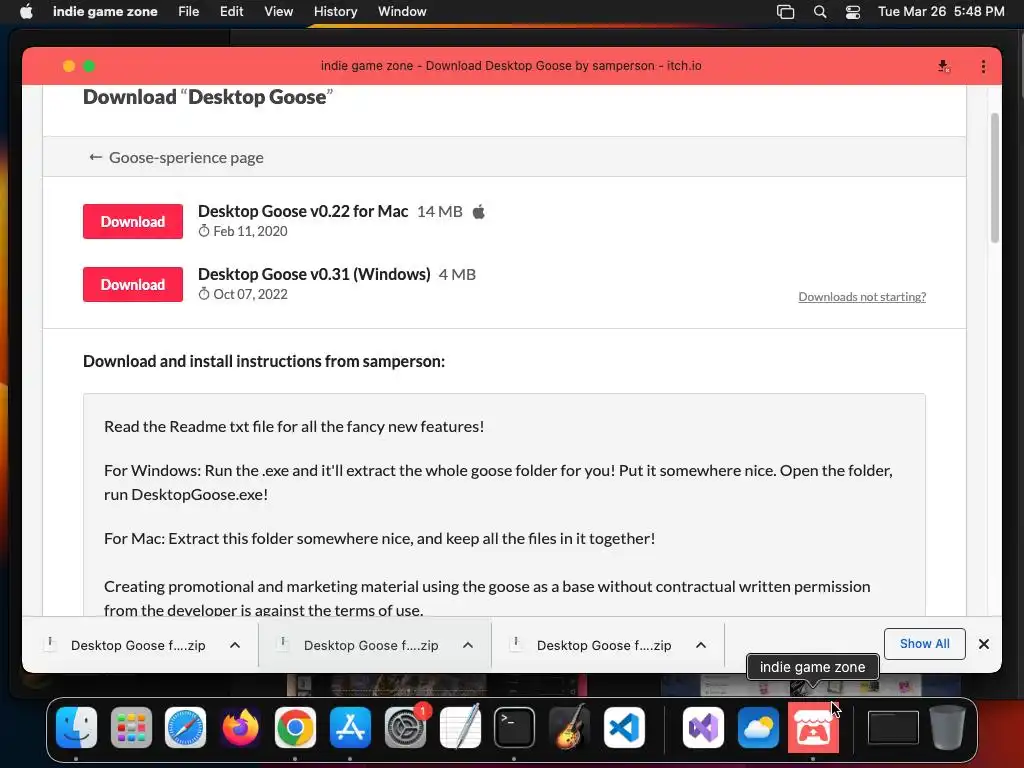Screen dimensions: 1024x768
Task: Open Terminal from the Dock
Action: [x=515, y=727]
